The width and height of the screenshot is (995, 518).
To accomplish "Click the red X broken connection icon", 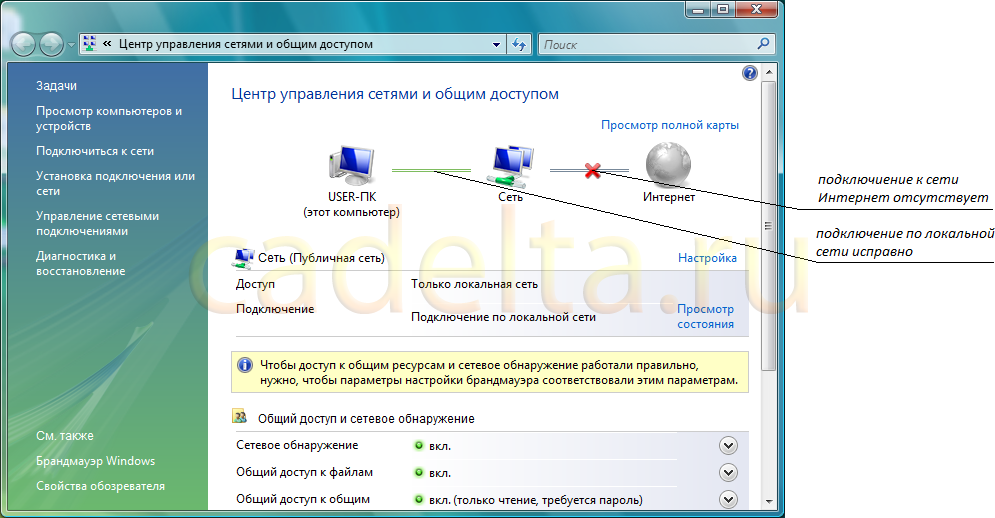I will [x=592, y=171].
